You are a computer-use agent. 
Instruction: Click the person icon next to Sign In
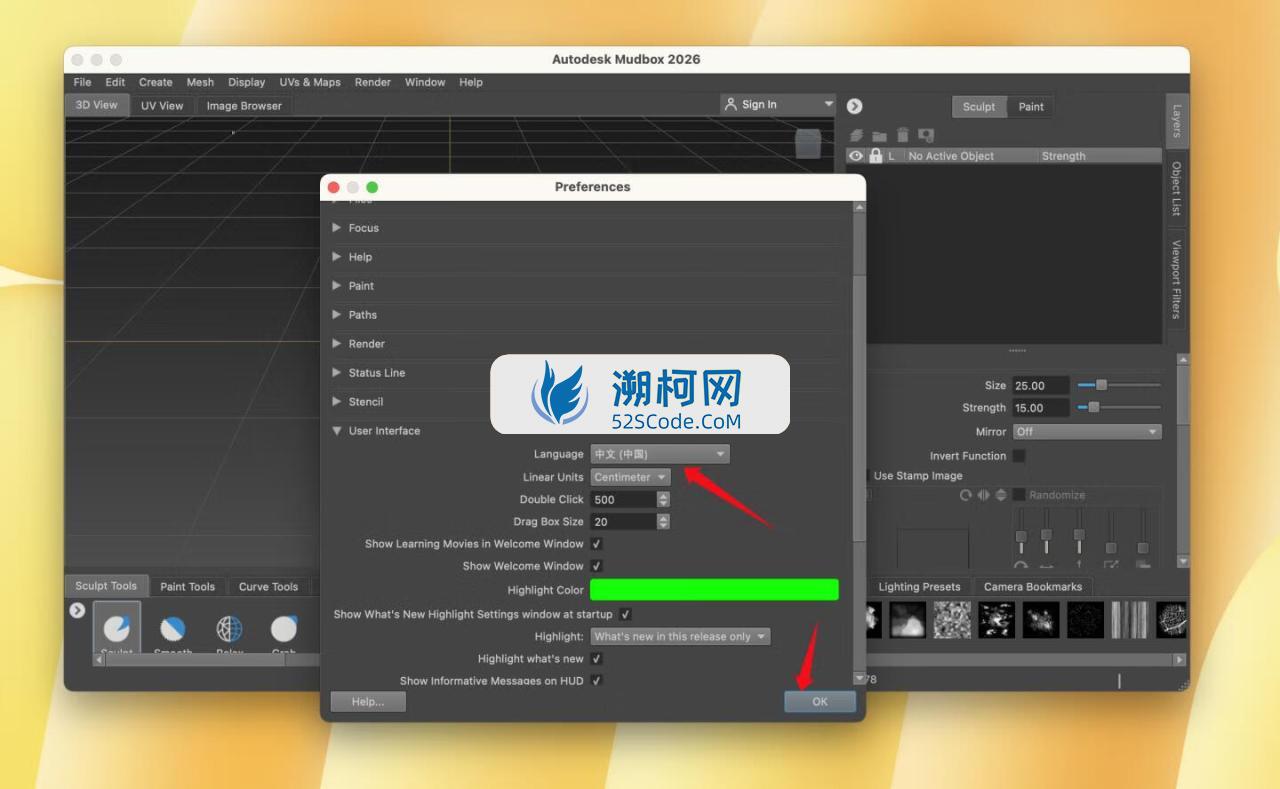[731, 104]
